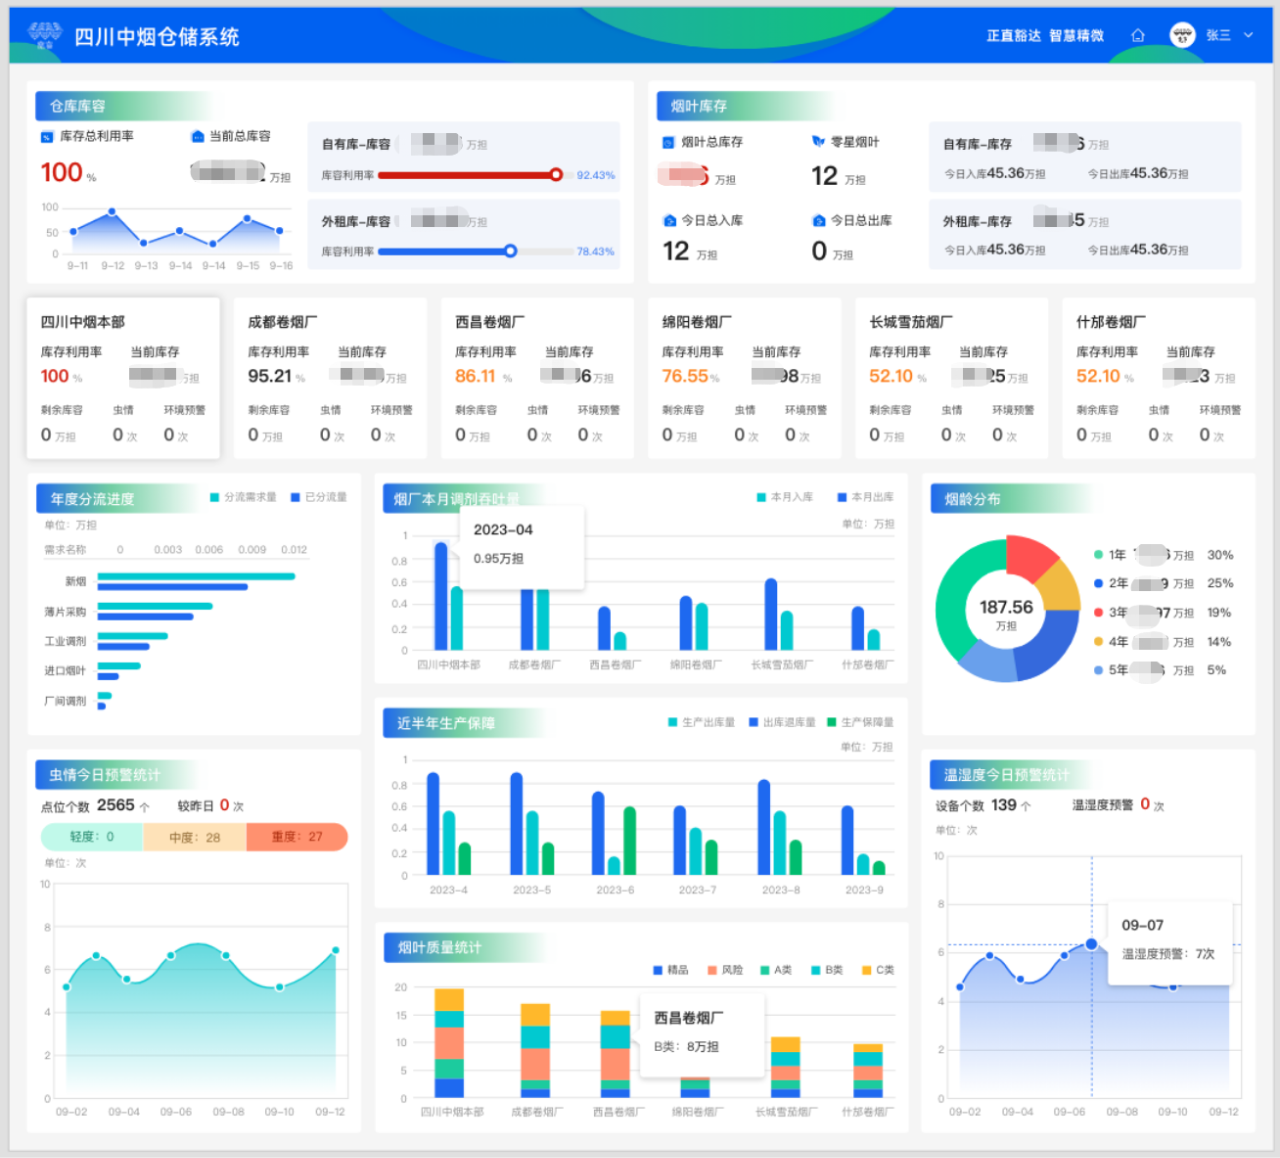Click the 中度: 28 warning segment
Screen dimensions: 1280x1158
pyautogui.click(x=194, y=837)
